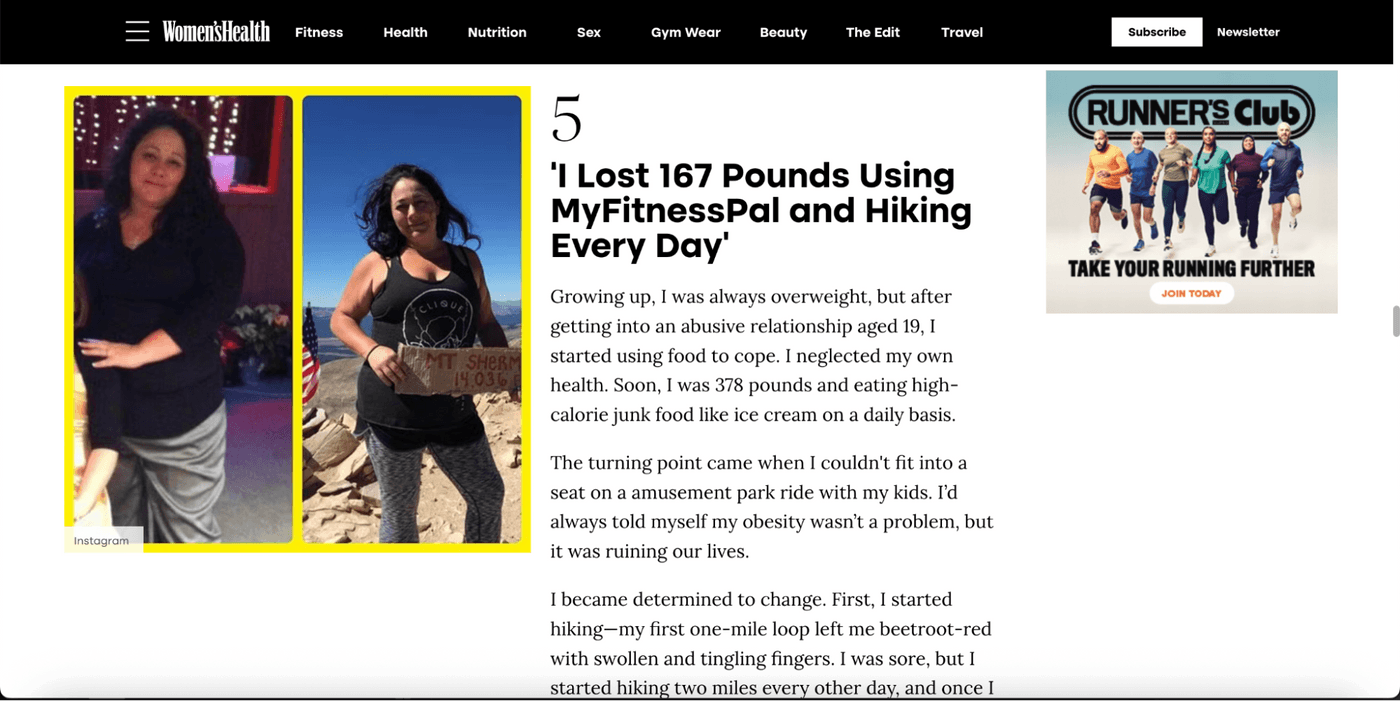Click the Women's Health logo
The width and height of the screenshot is (1400, 701).
point(216,32)
